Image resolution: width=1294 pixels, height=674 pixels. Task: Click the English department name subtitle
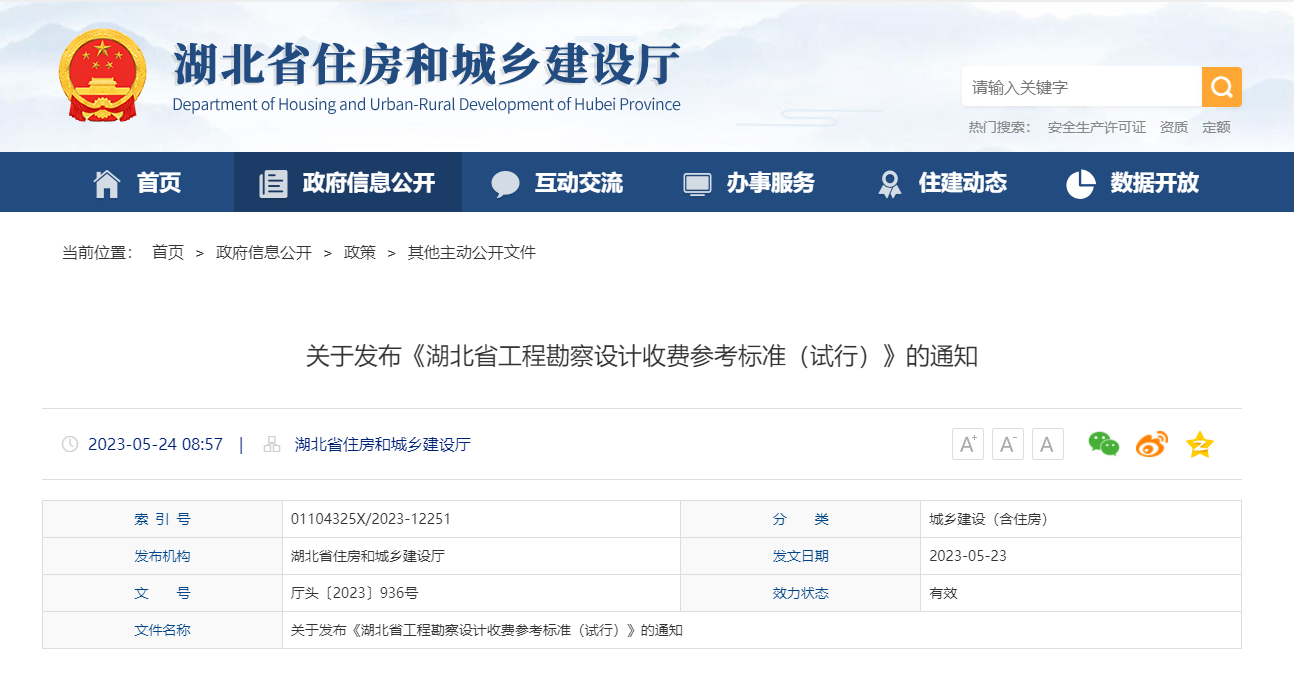pyautogui.click(x=427, y=104)
